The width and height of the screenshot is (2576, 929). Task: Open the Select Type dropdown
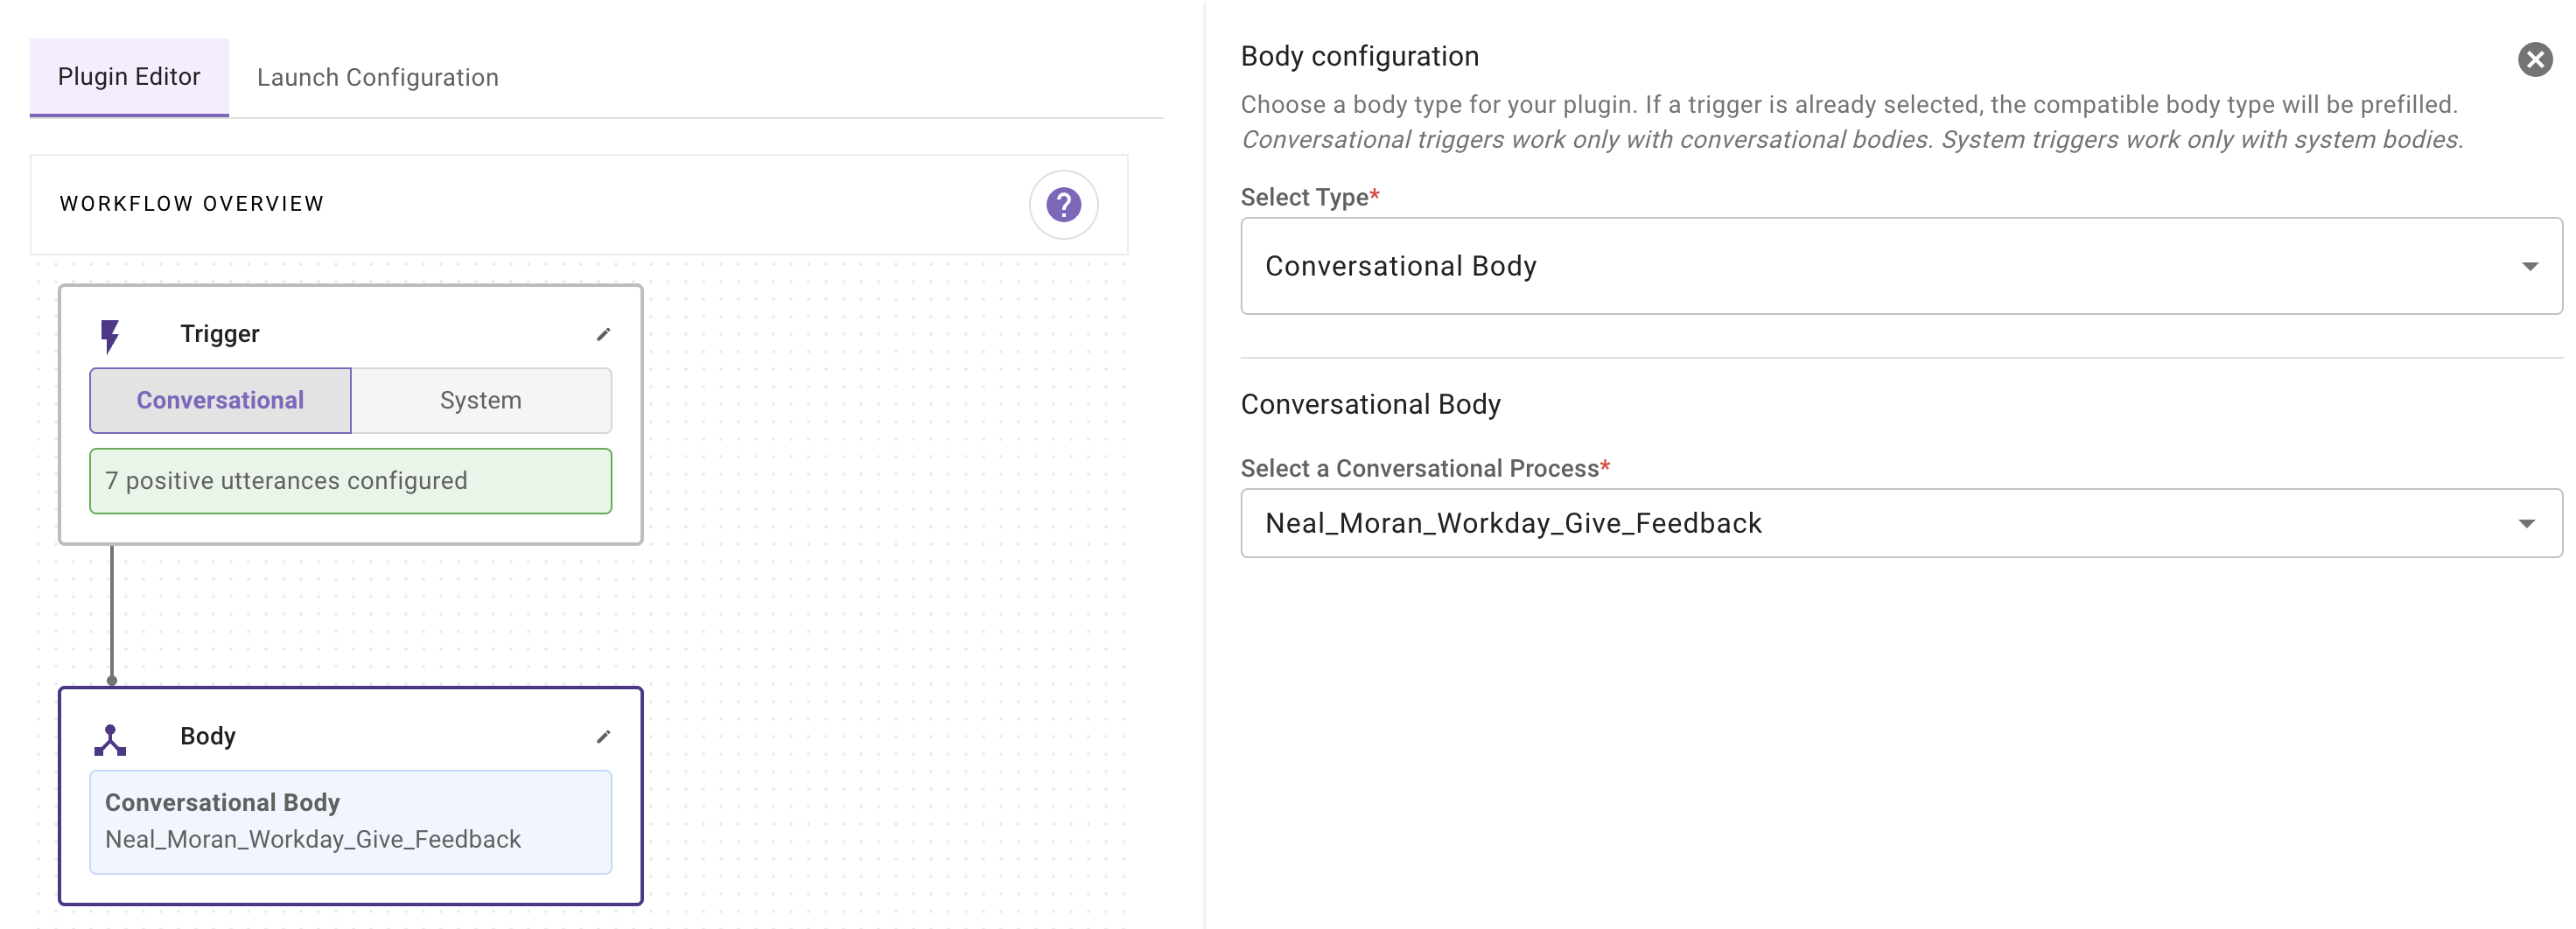pos(1880,266)
